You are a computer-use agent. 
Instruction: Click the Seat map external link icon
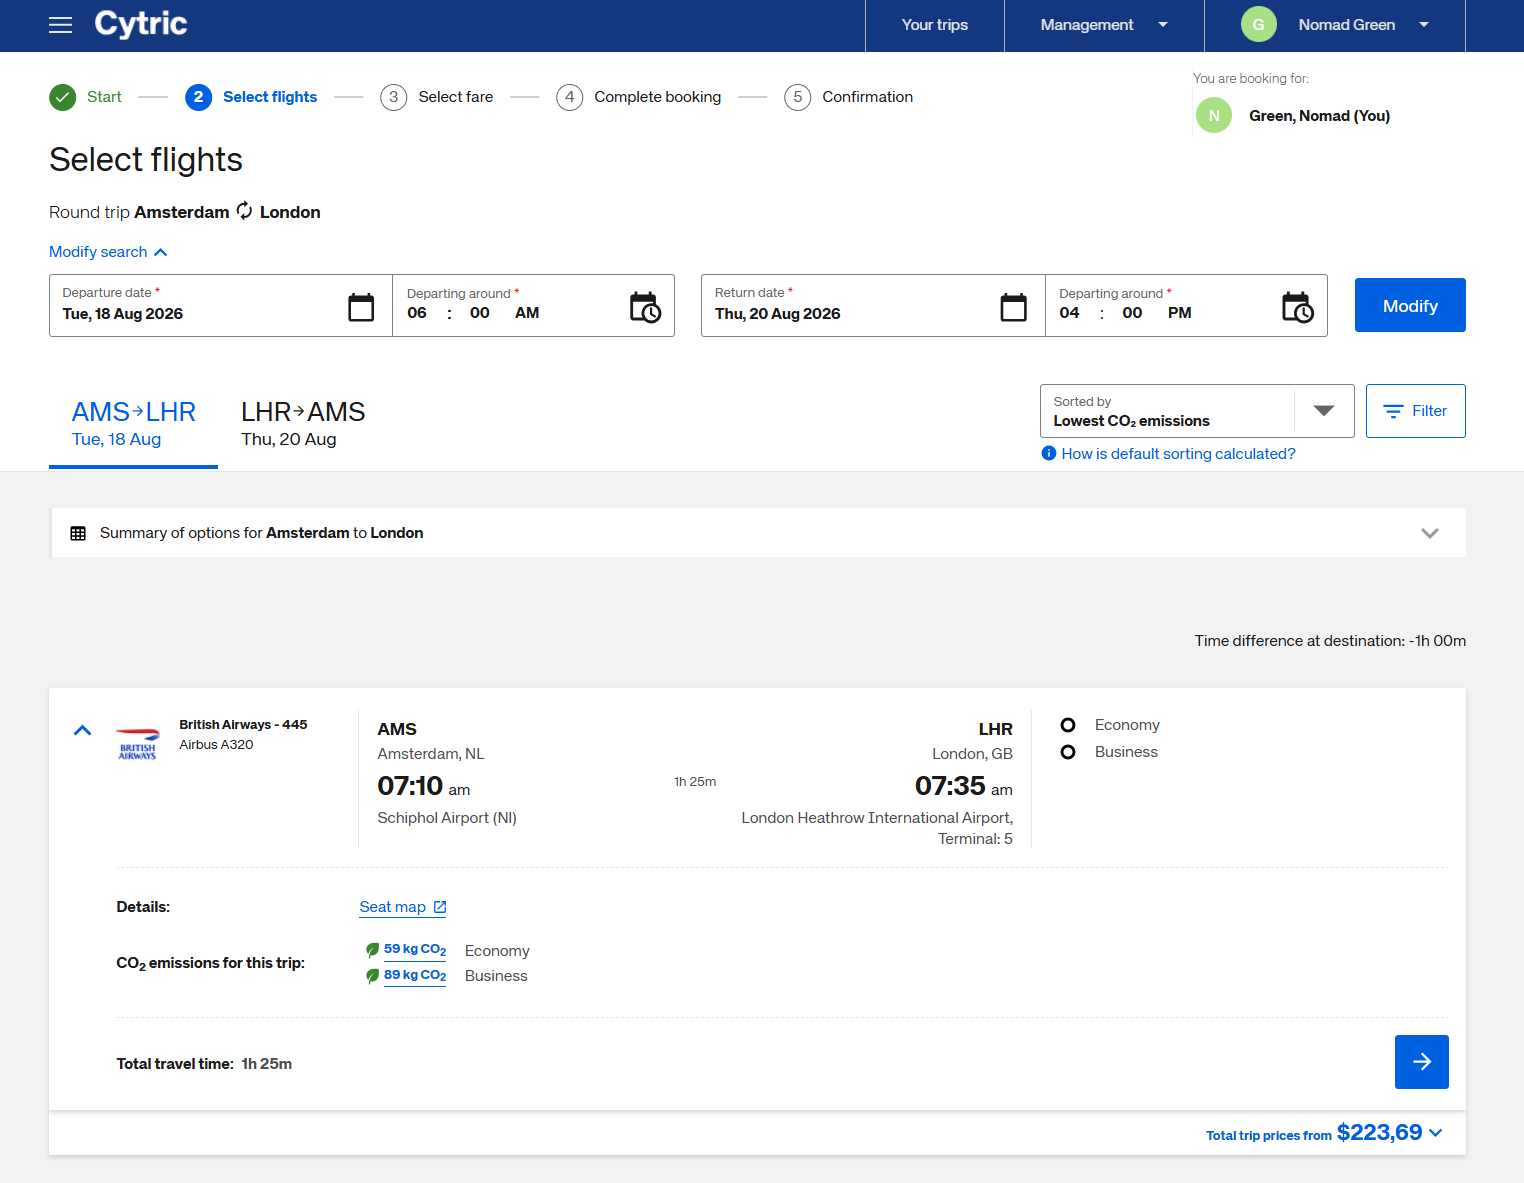440,907
